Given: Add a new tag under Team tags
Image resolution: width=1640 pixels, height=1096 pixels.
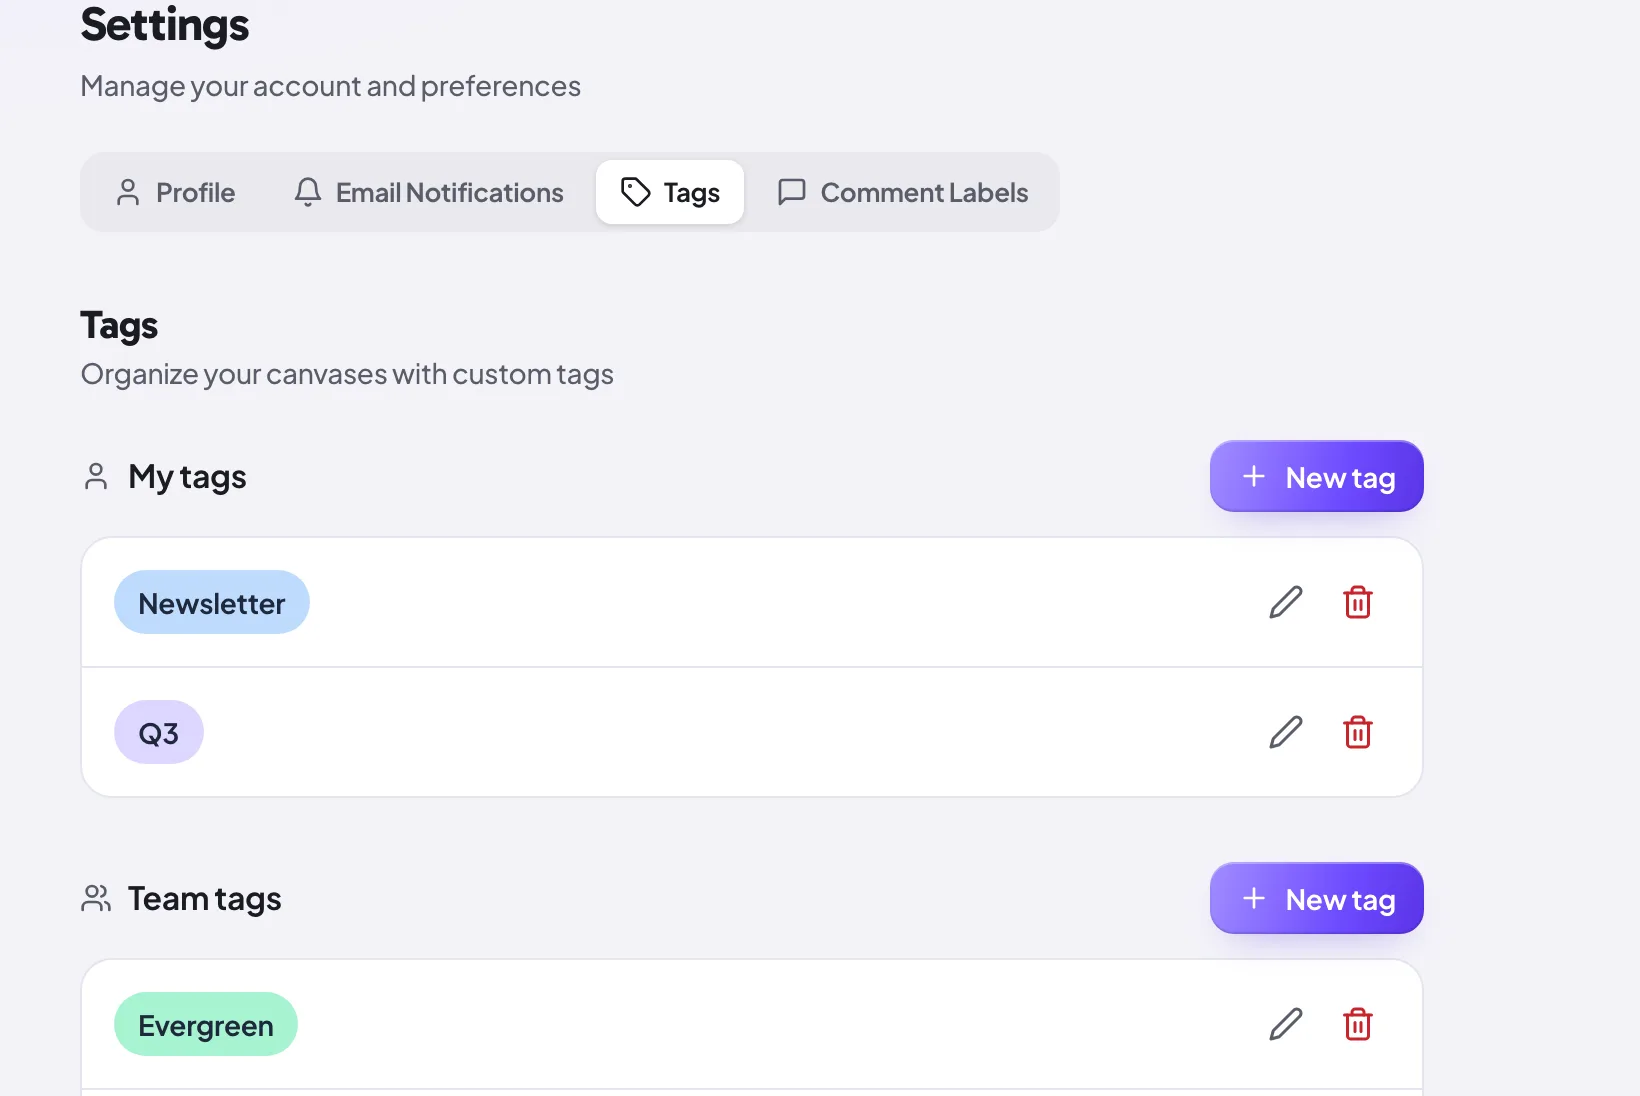Looking at the screenshot, I should 1317,898.
